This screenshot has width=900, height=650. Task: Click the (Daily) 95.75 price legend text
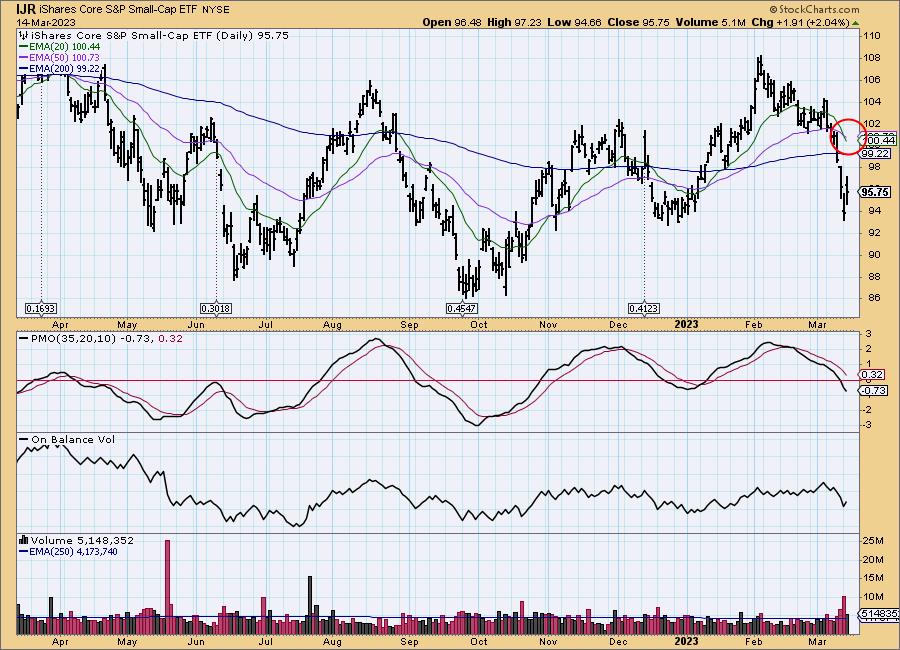click(x=253, y=36)
